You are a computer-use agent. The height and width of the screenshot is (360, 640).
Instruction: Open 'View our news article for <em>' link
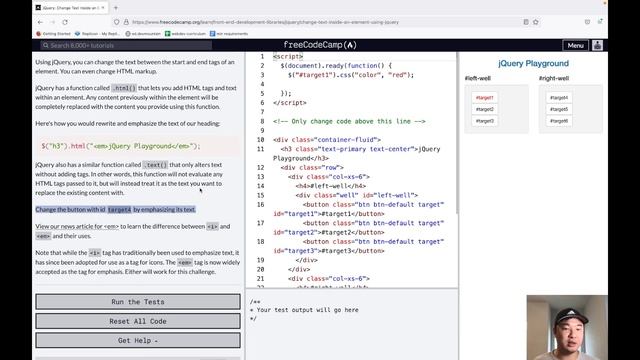pos(77,226)
